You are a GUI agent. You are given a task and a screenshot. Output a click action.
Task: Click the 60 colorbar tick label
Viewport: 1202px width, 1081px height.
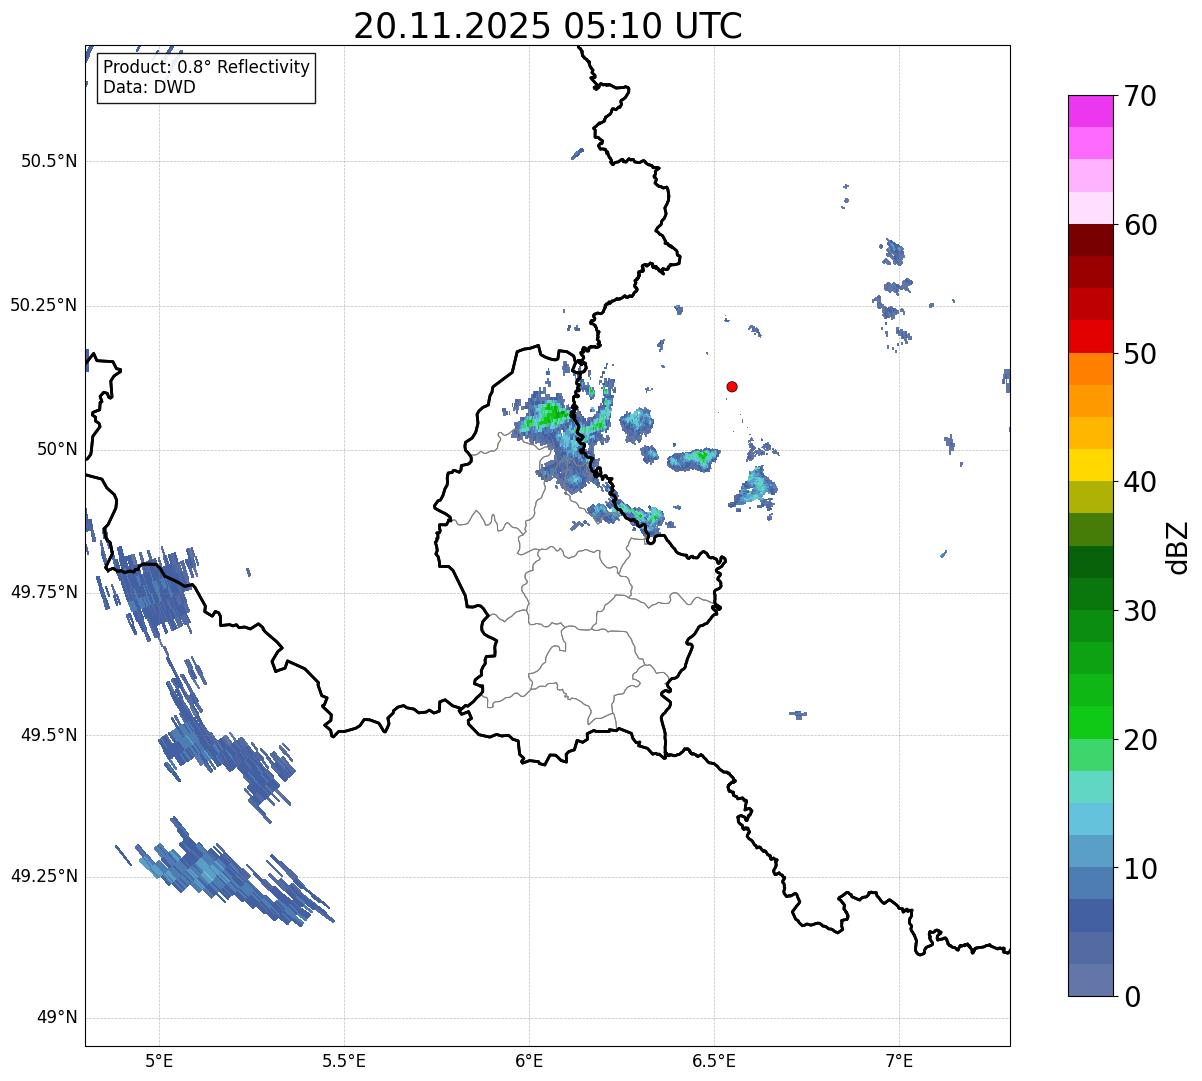tap(1140, 225)
